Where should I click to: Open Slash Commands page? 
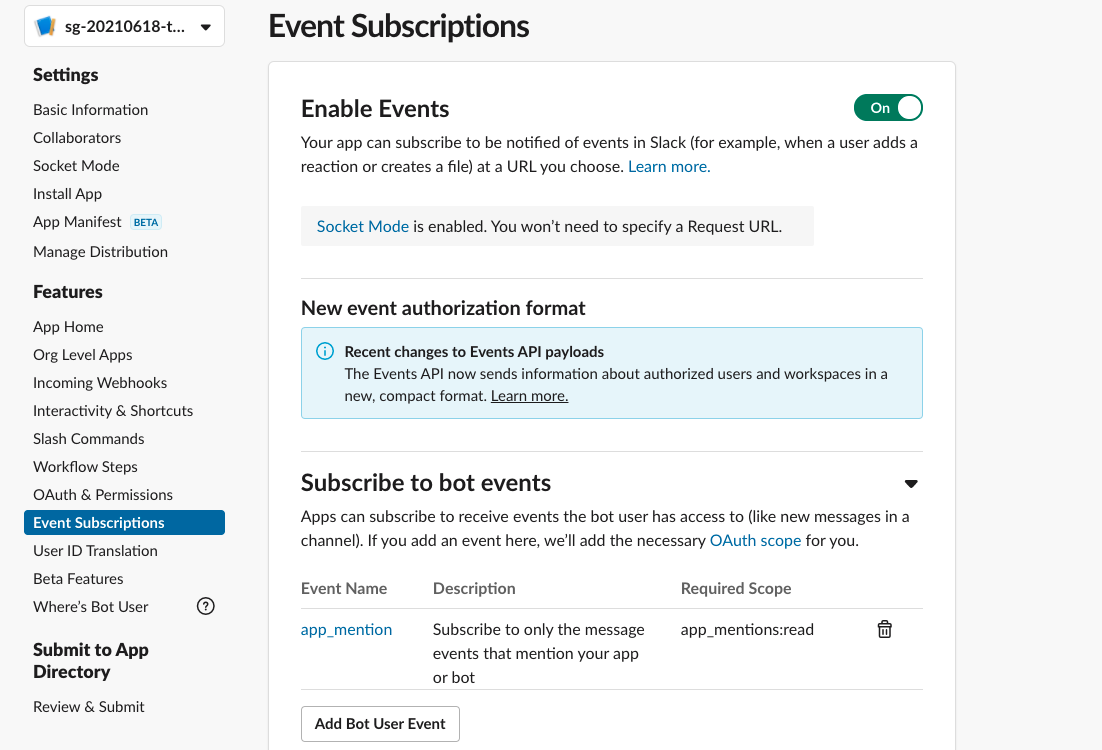click(89, 439)
